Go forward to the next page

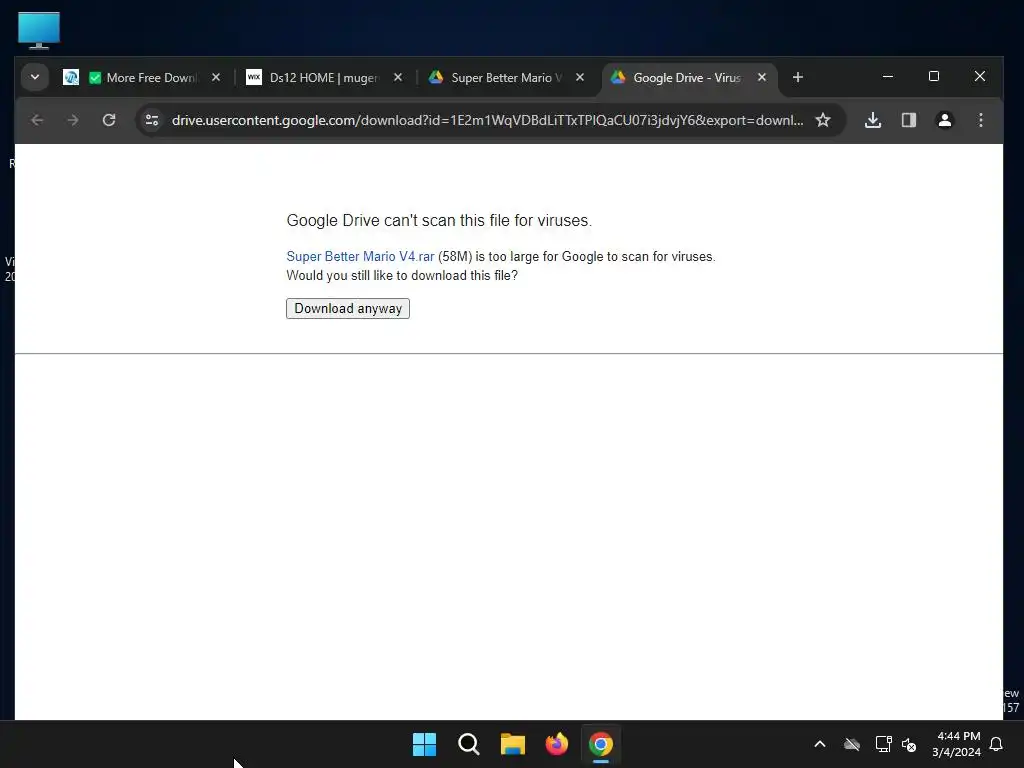(x=73, y=120)
